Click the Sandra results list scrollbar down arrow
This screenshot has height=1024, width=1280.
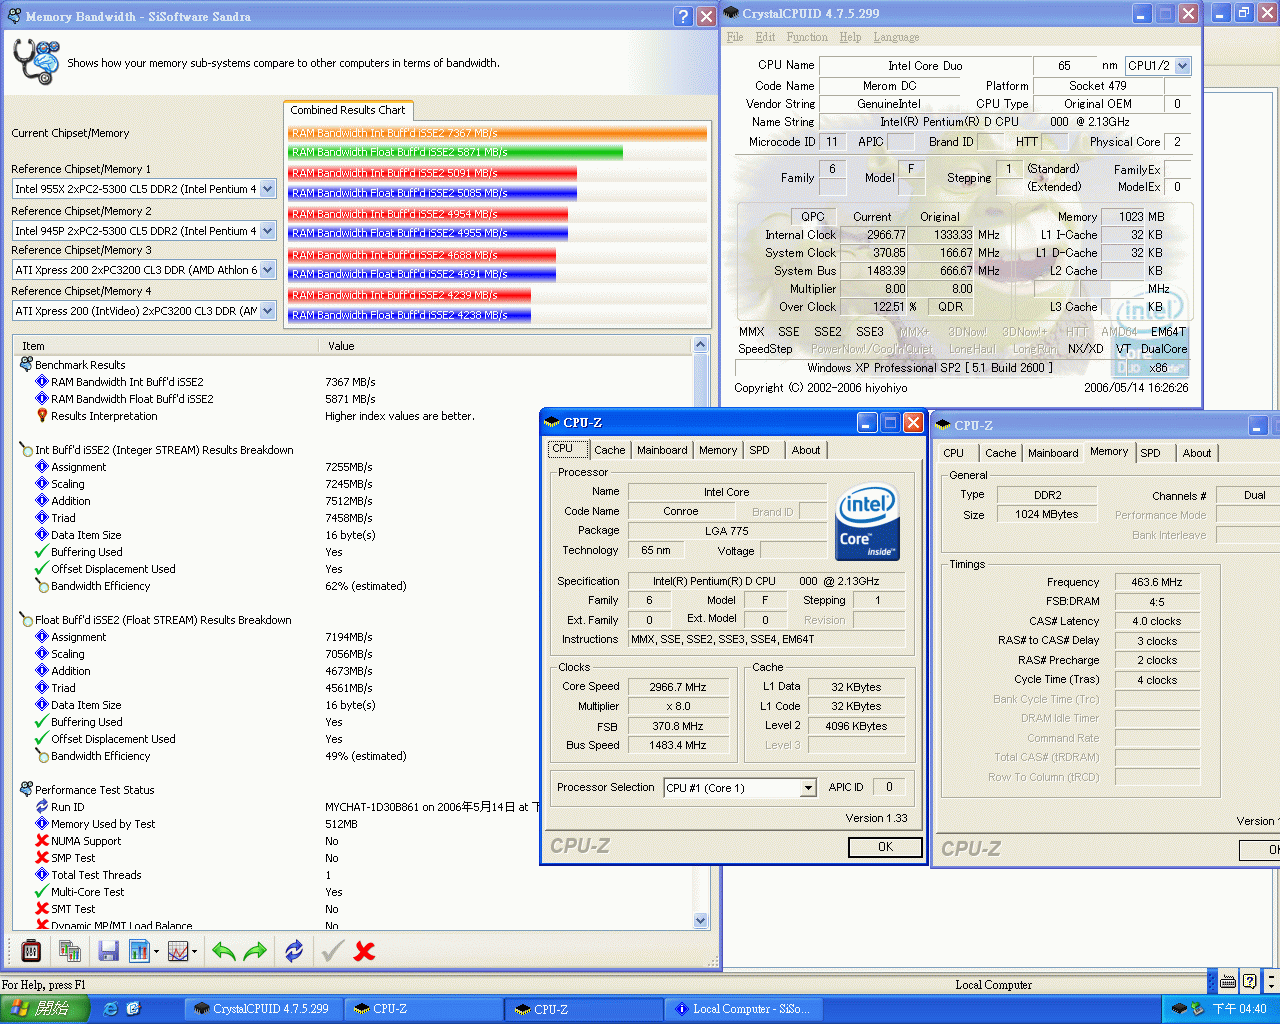pos(700,921)
